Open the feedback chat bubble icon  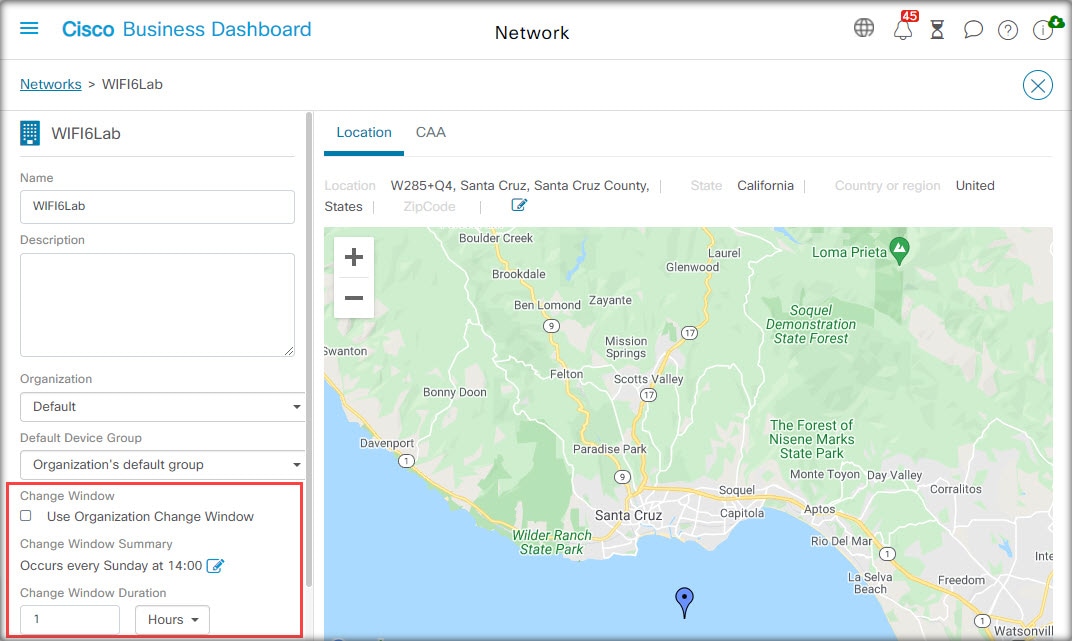coord(973,29)
